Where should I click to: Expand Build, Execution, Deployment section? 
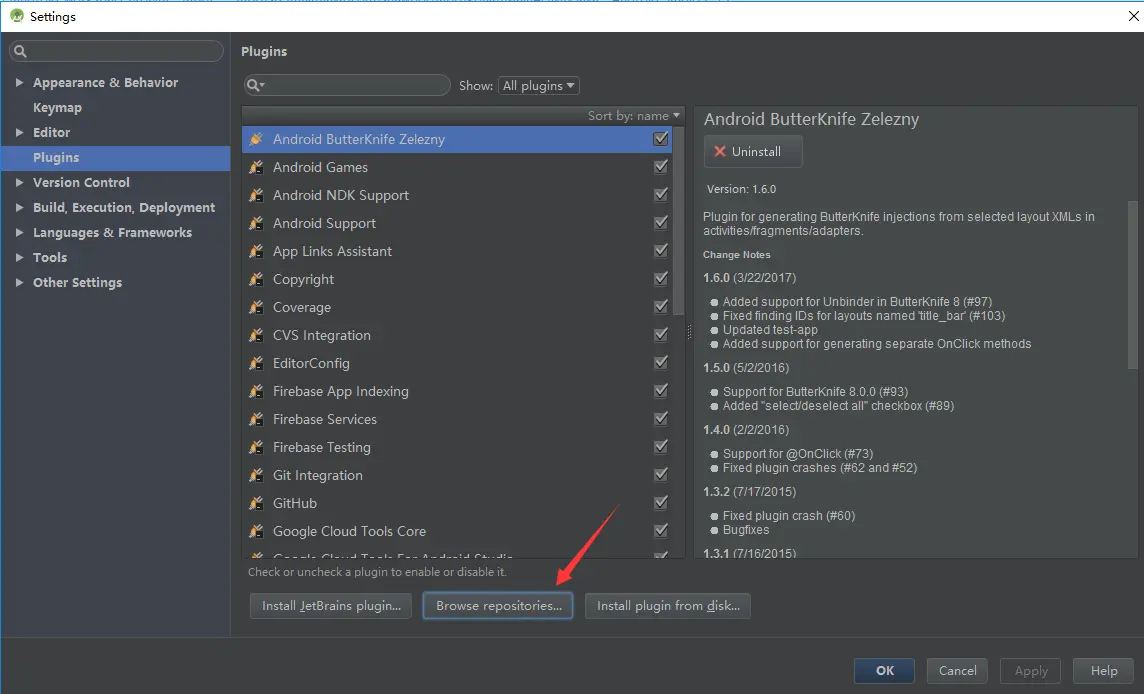click(x=20, y=207)
